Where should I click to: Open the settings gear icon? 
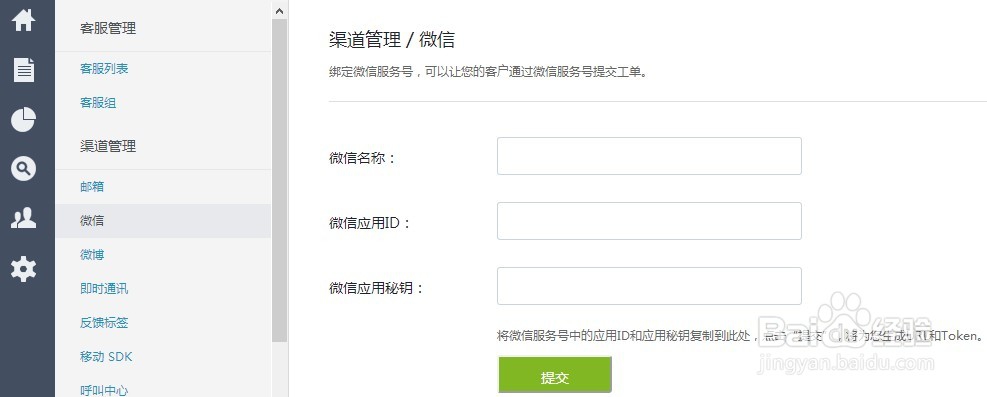click(x=23, y=269)
